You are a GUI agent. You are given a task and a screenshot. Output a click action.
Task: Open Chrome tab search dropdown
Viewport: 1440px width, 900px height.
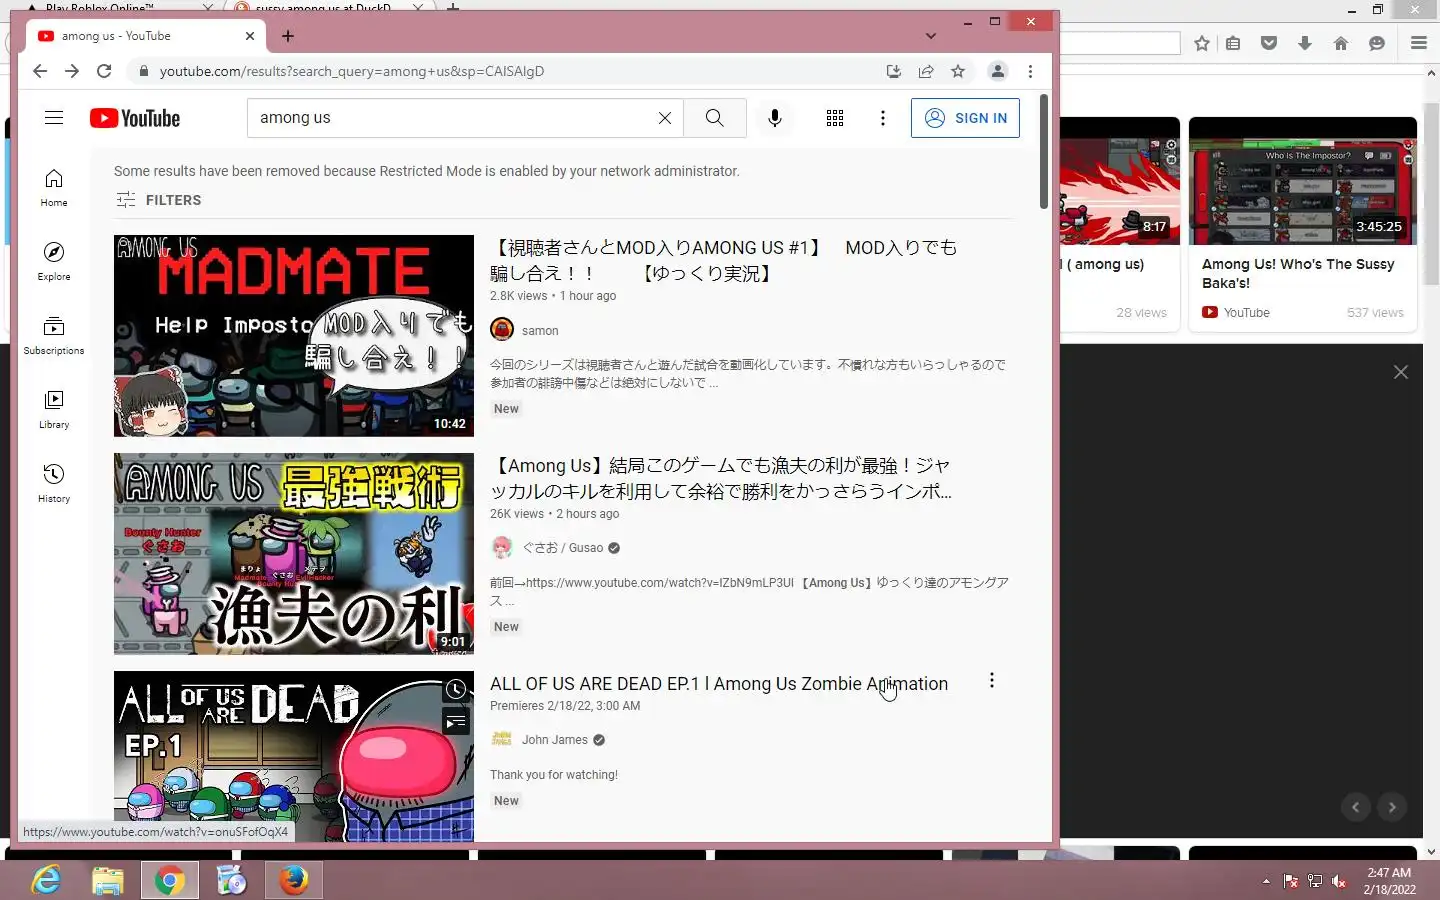931,36
